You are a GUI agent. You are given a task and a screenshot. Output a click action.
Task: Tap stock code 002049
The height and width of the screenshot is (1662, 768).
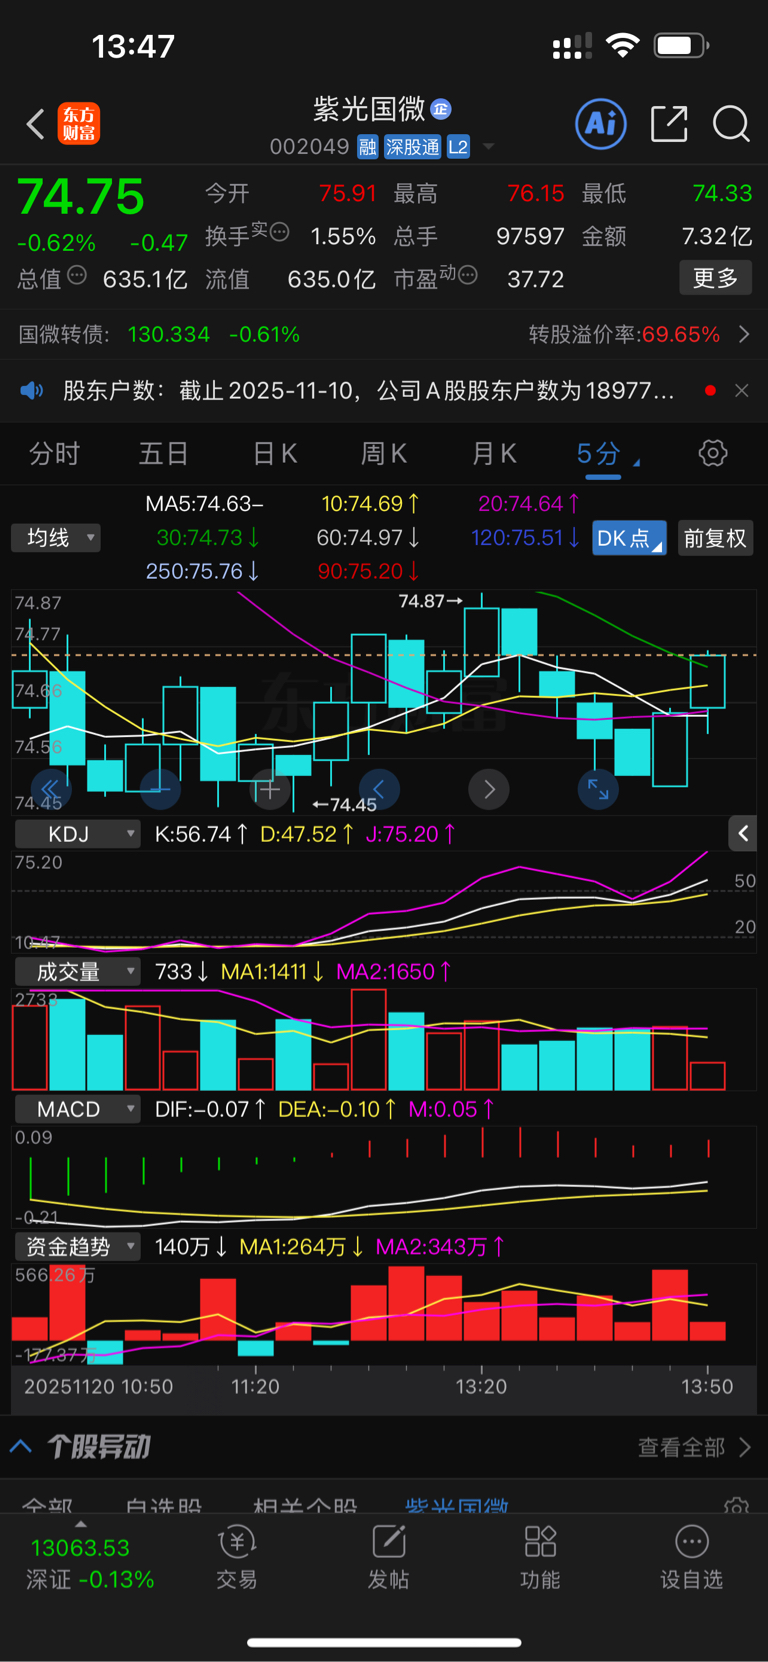[x=309, y=147]
